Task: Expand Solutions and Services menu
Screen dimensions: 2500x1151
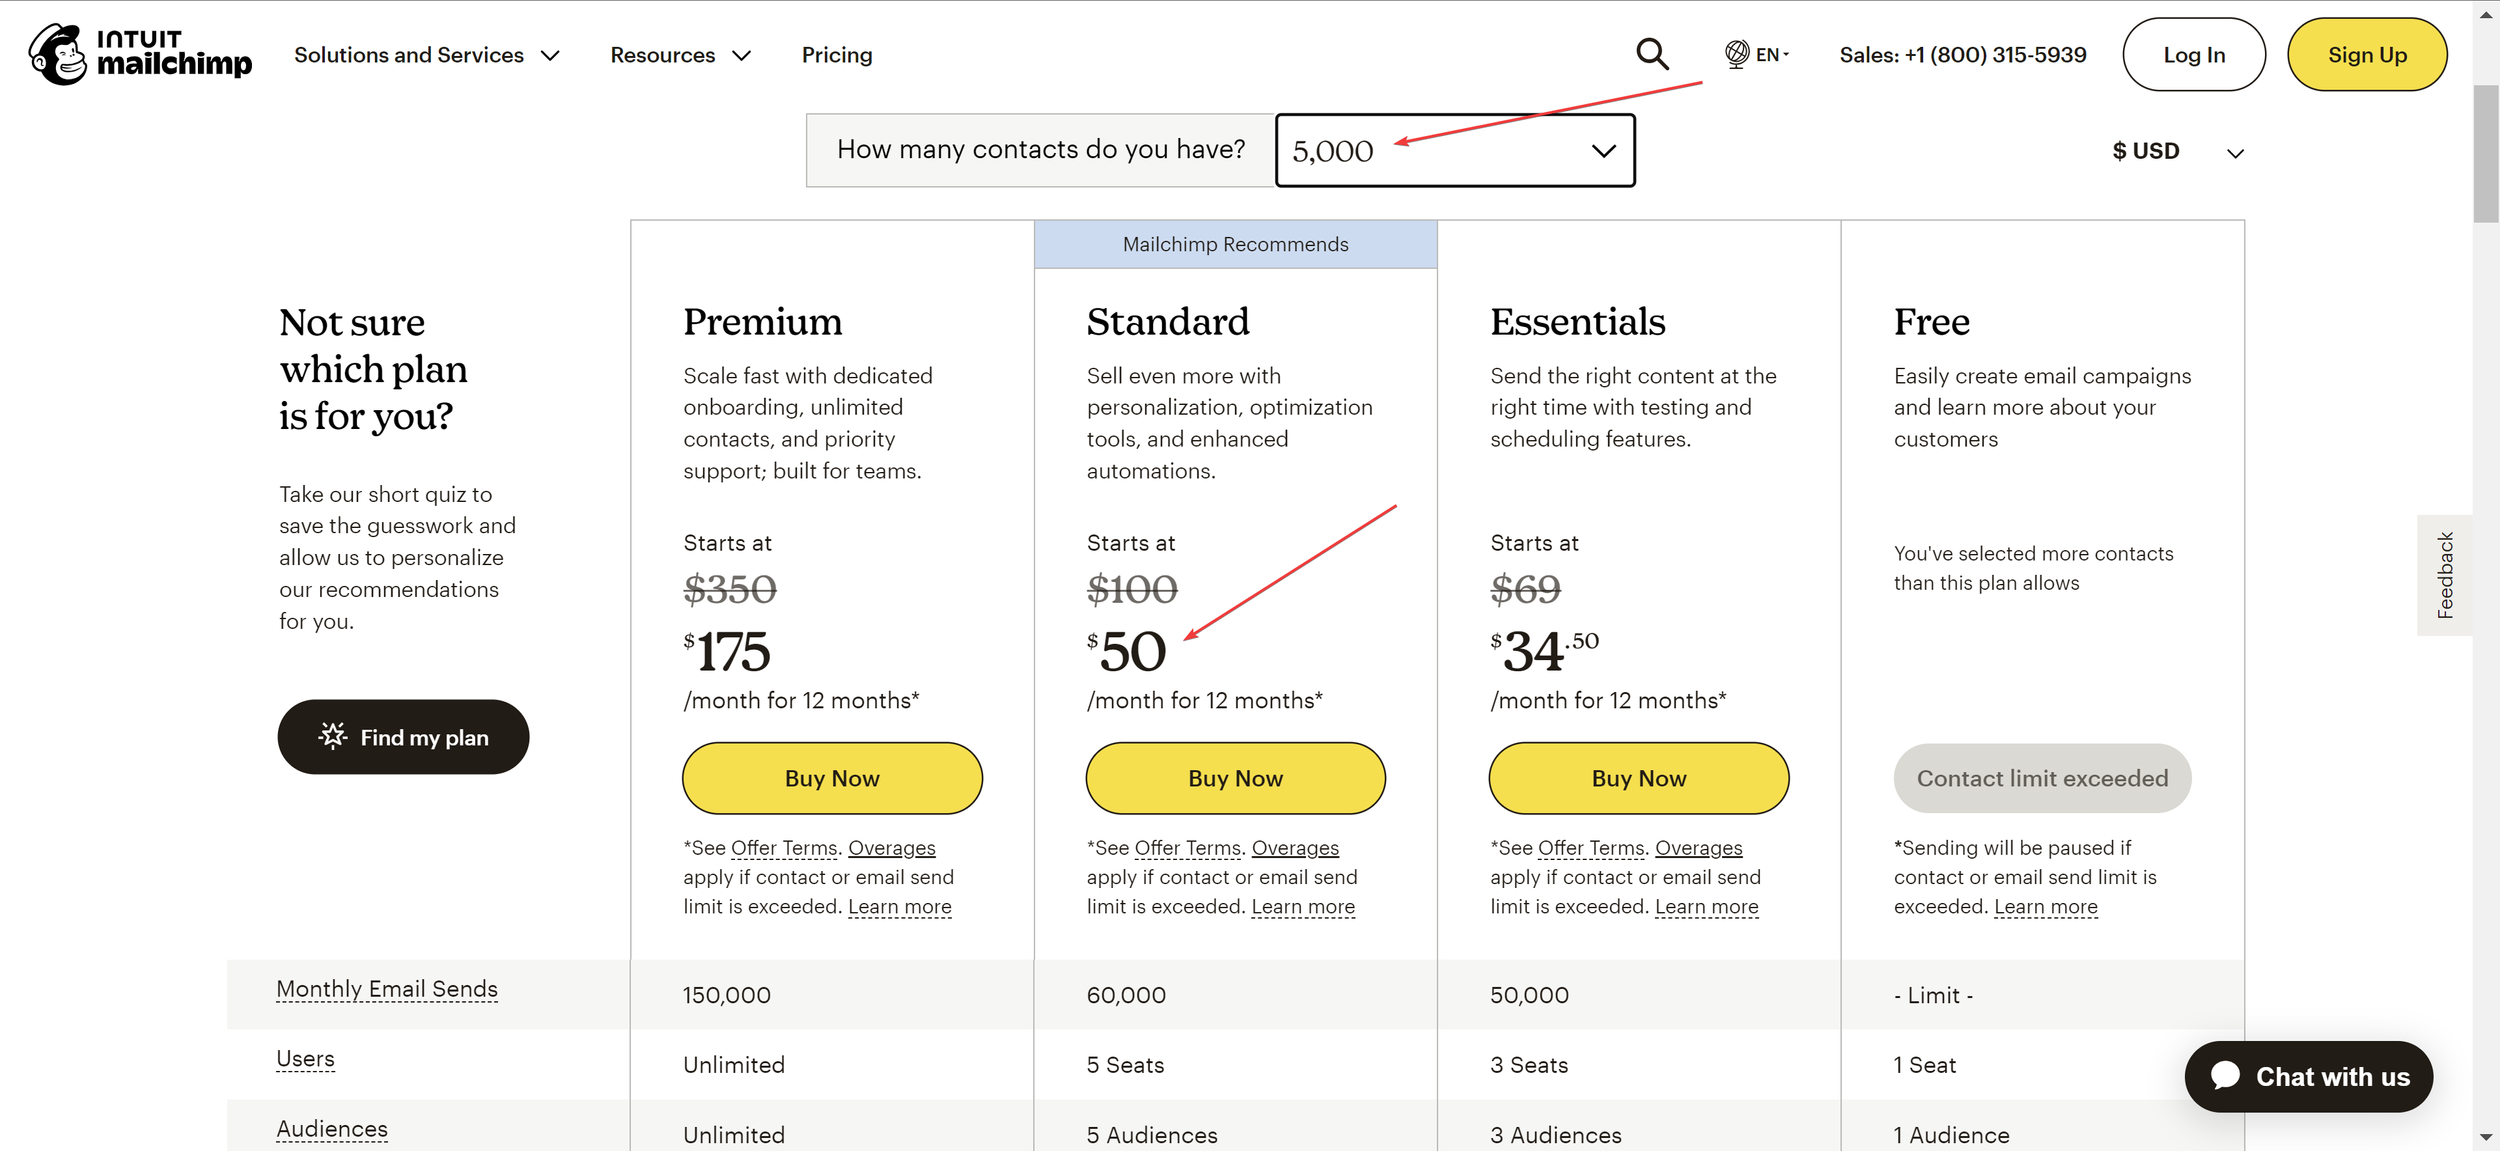Action: 426,55
